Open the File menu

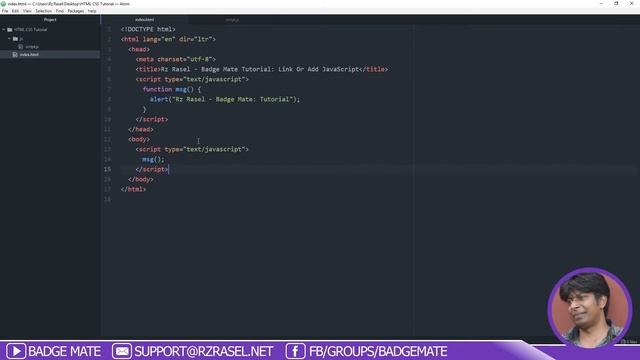tap(5, 11)
